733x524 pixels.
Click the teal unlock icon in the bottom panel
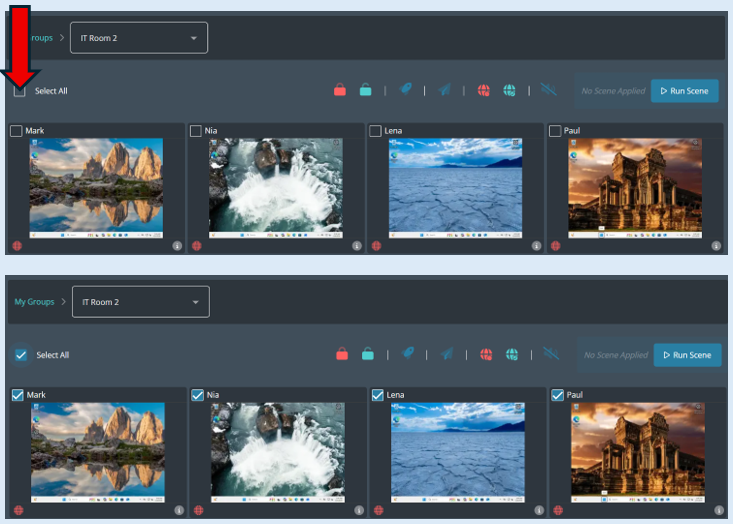pyautogui.click(x=368, y=355)
